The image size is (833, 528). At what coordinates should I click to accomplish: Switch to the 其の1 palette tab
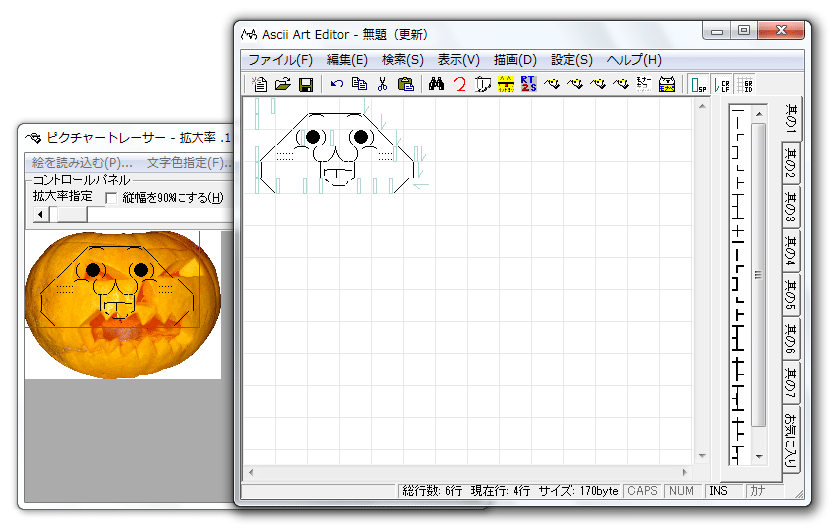[792, 118]
